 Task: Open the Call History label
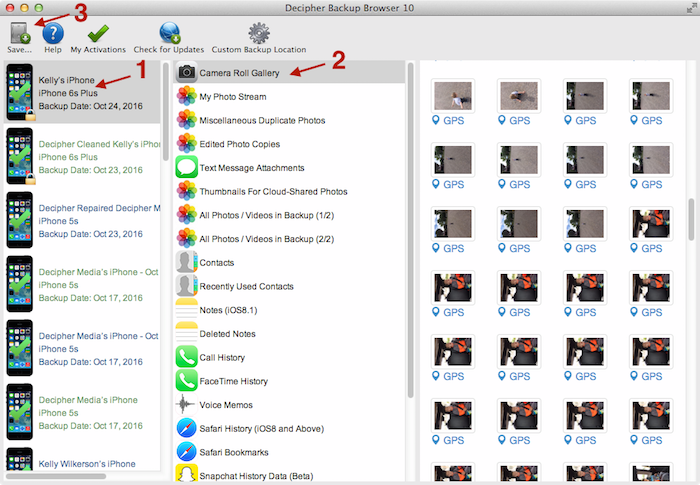click(x=222, y=357)
